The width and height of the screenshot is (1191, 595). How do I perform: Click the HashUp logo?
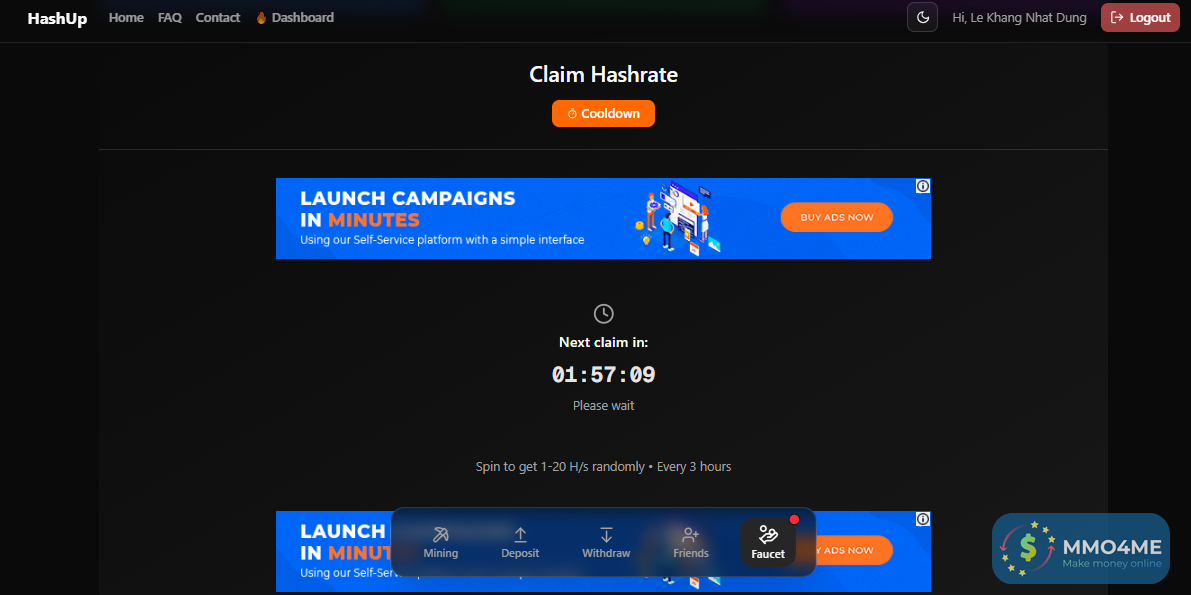[58, 18]
